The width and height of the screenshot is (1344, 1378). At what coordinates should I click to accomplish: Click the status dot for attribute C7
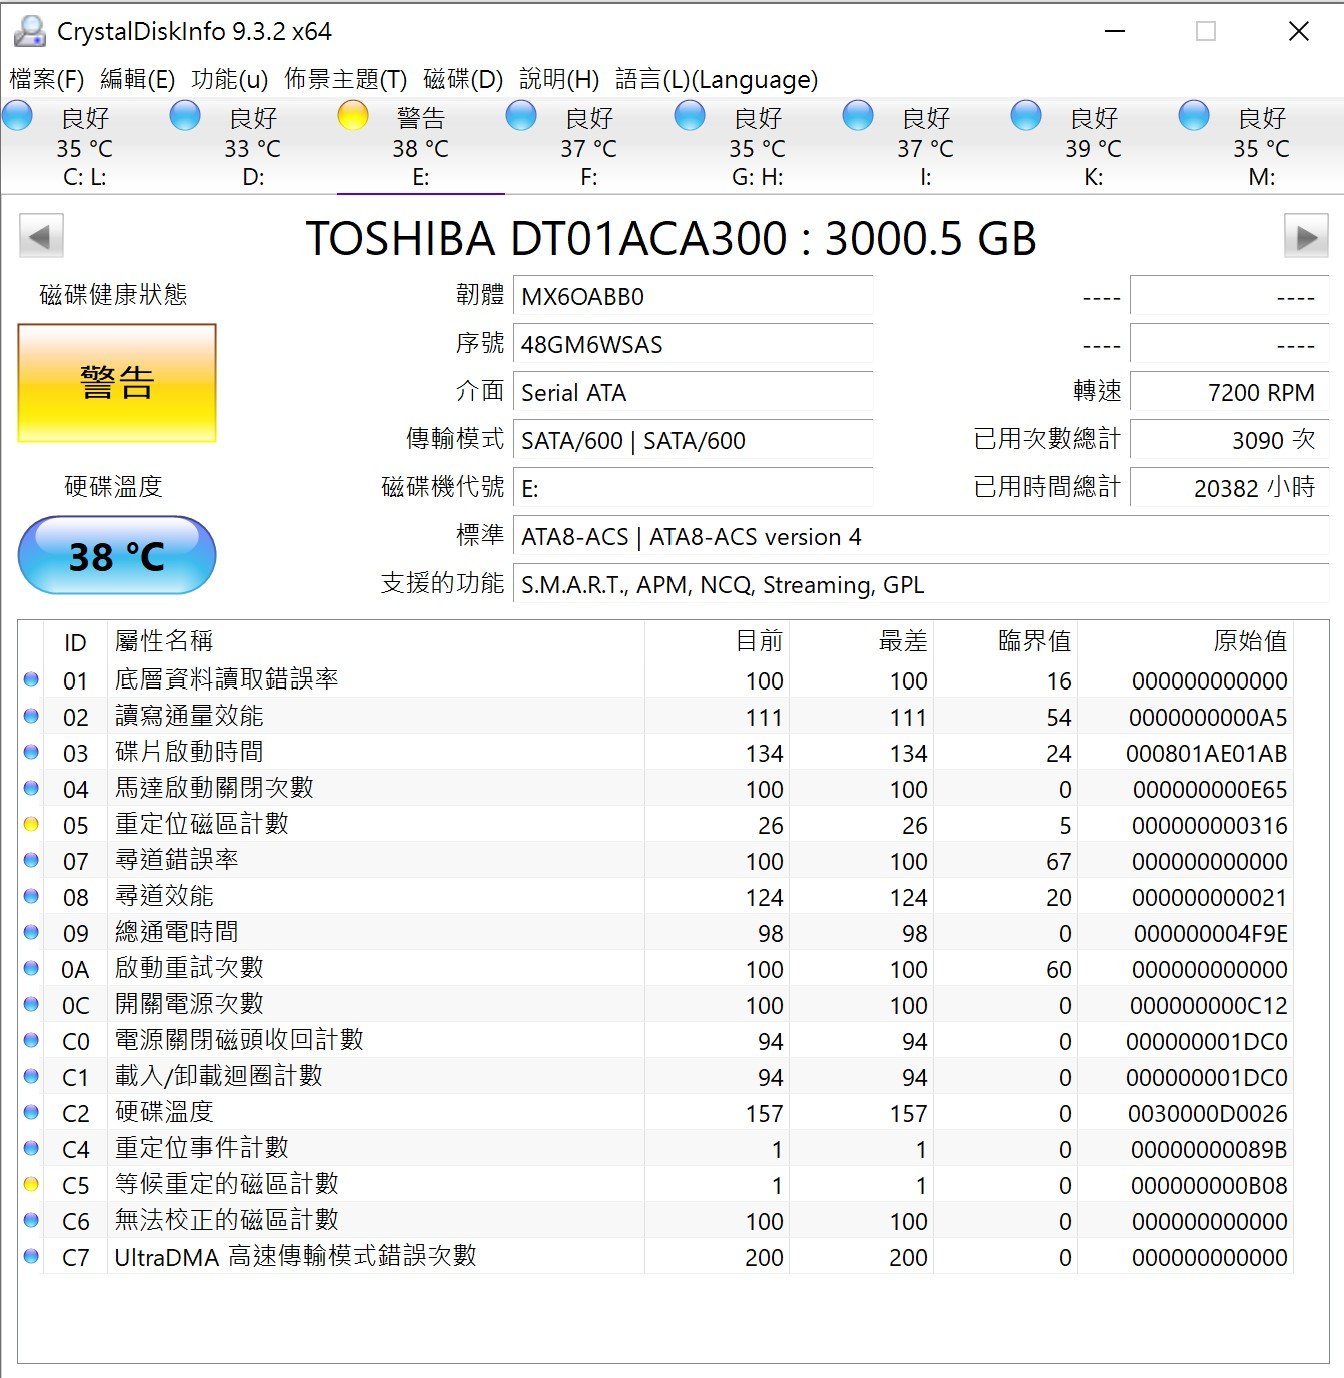tap(31, 1256)
